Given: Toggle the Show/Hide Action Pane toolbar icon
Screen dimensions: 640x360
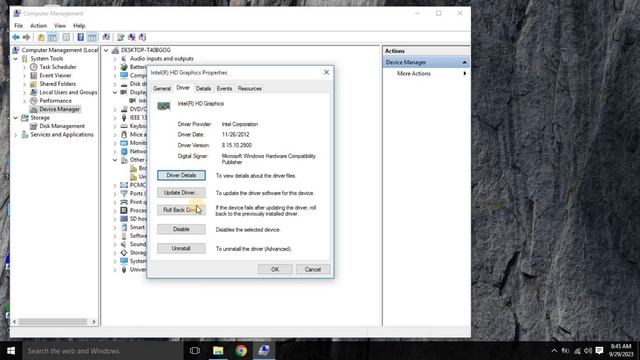Looking at the screenshot, I should 92,38.
